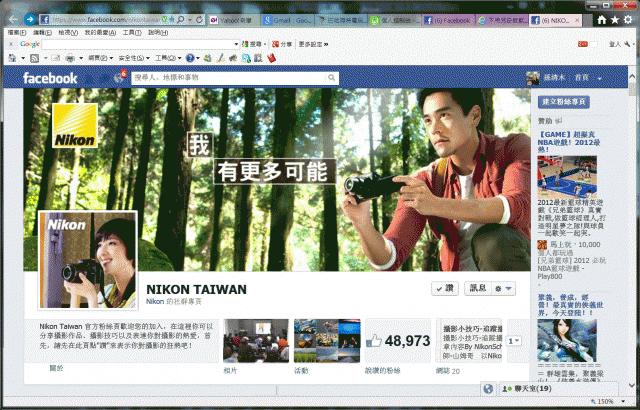Open the 活動 events thumbnail
The width and height of the screenshot is (640, 410).
(327, 341)
